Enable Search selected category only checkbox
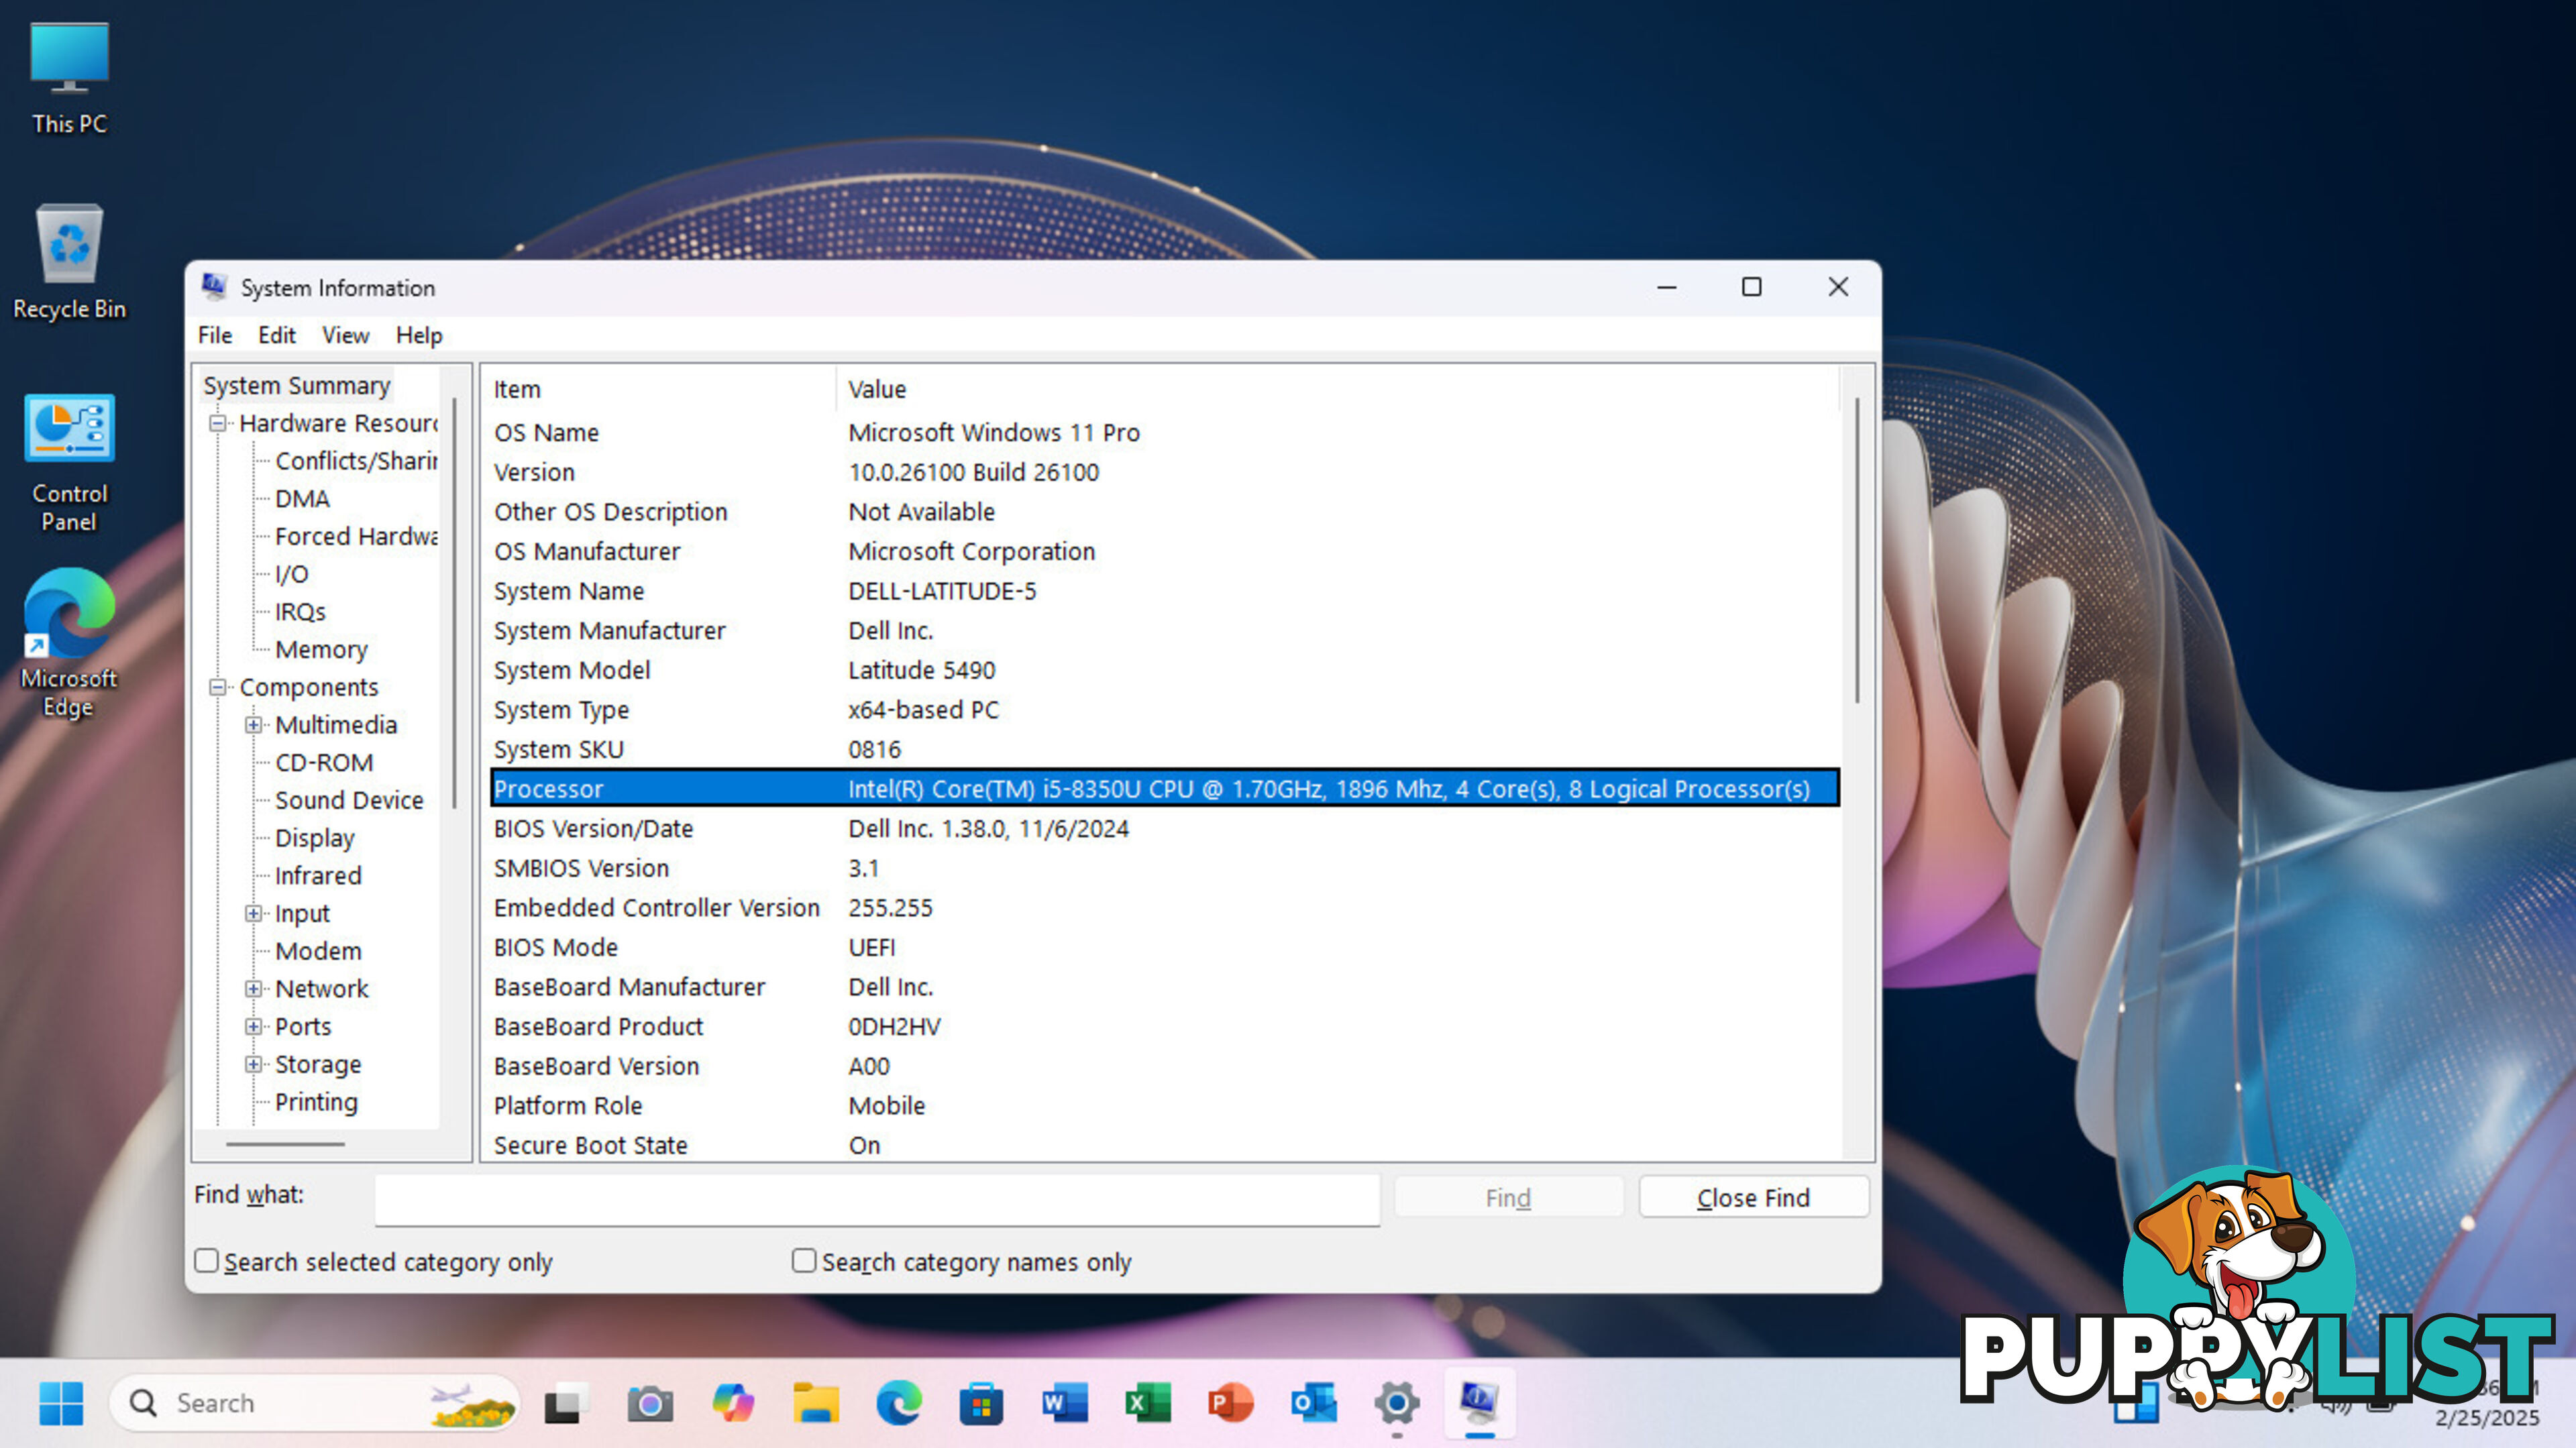The height and width of the screenshot is (1448, 2576). tap(206, 1260)
